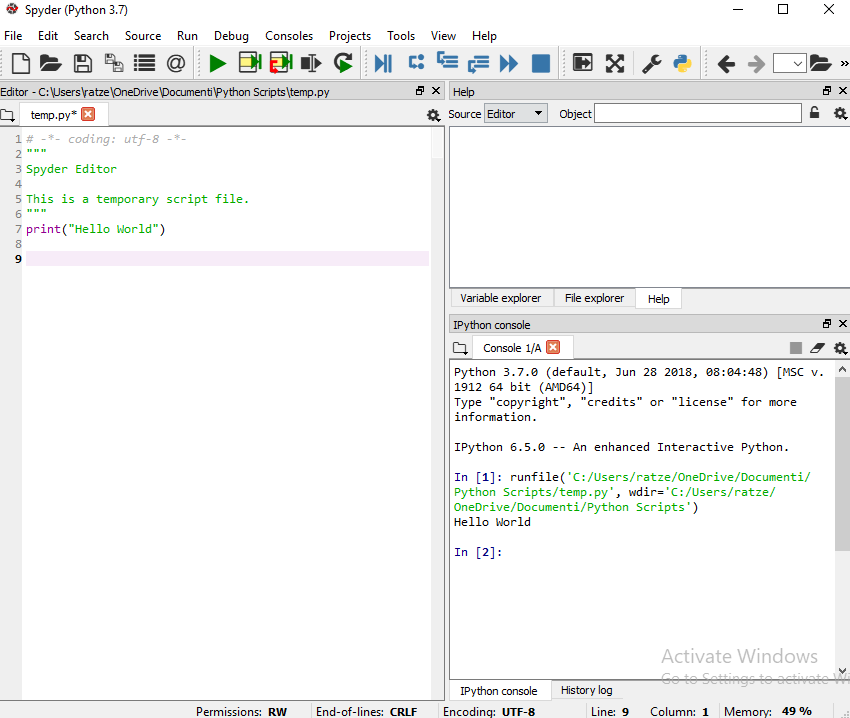The image size is (850, 718).
Task: Save the current file
Action: [83, 63]
